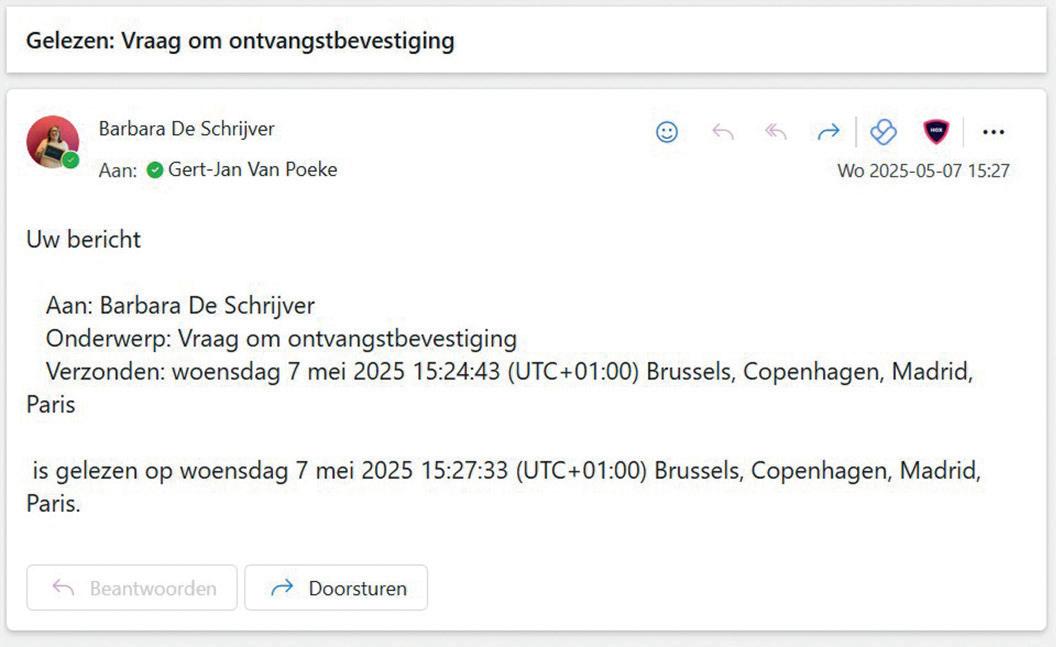Click the green status icon before Gert-Jan
The height and width of the screenshot is (647, 1056).
click(154, 170)
